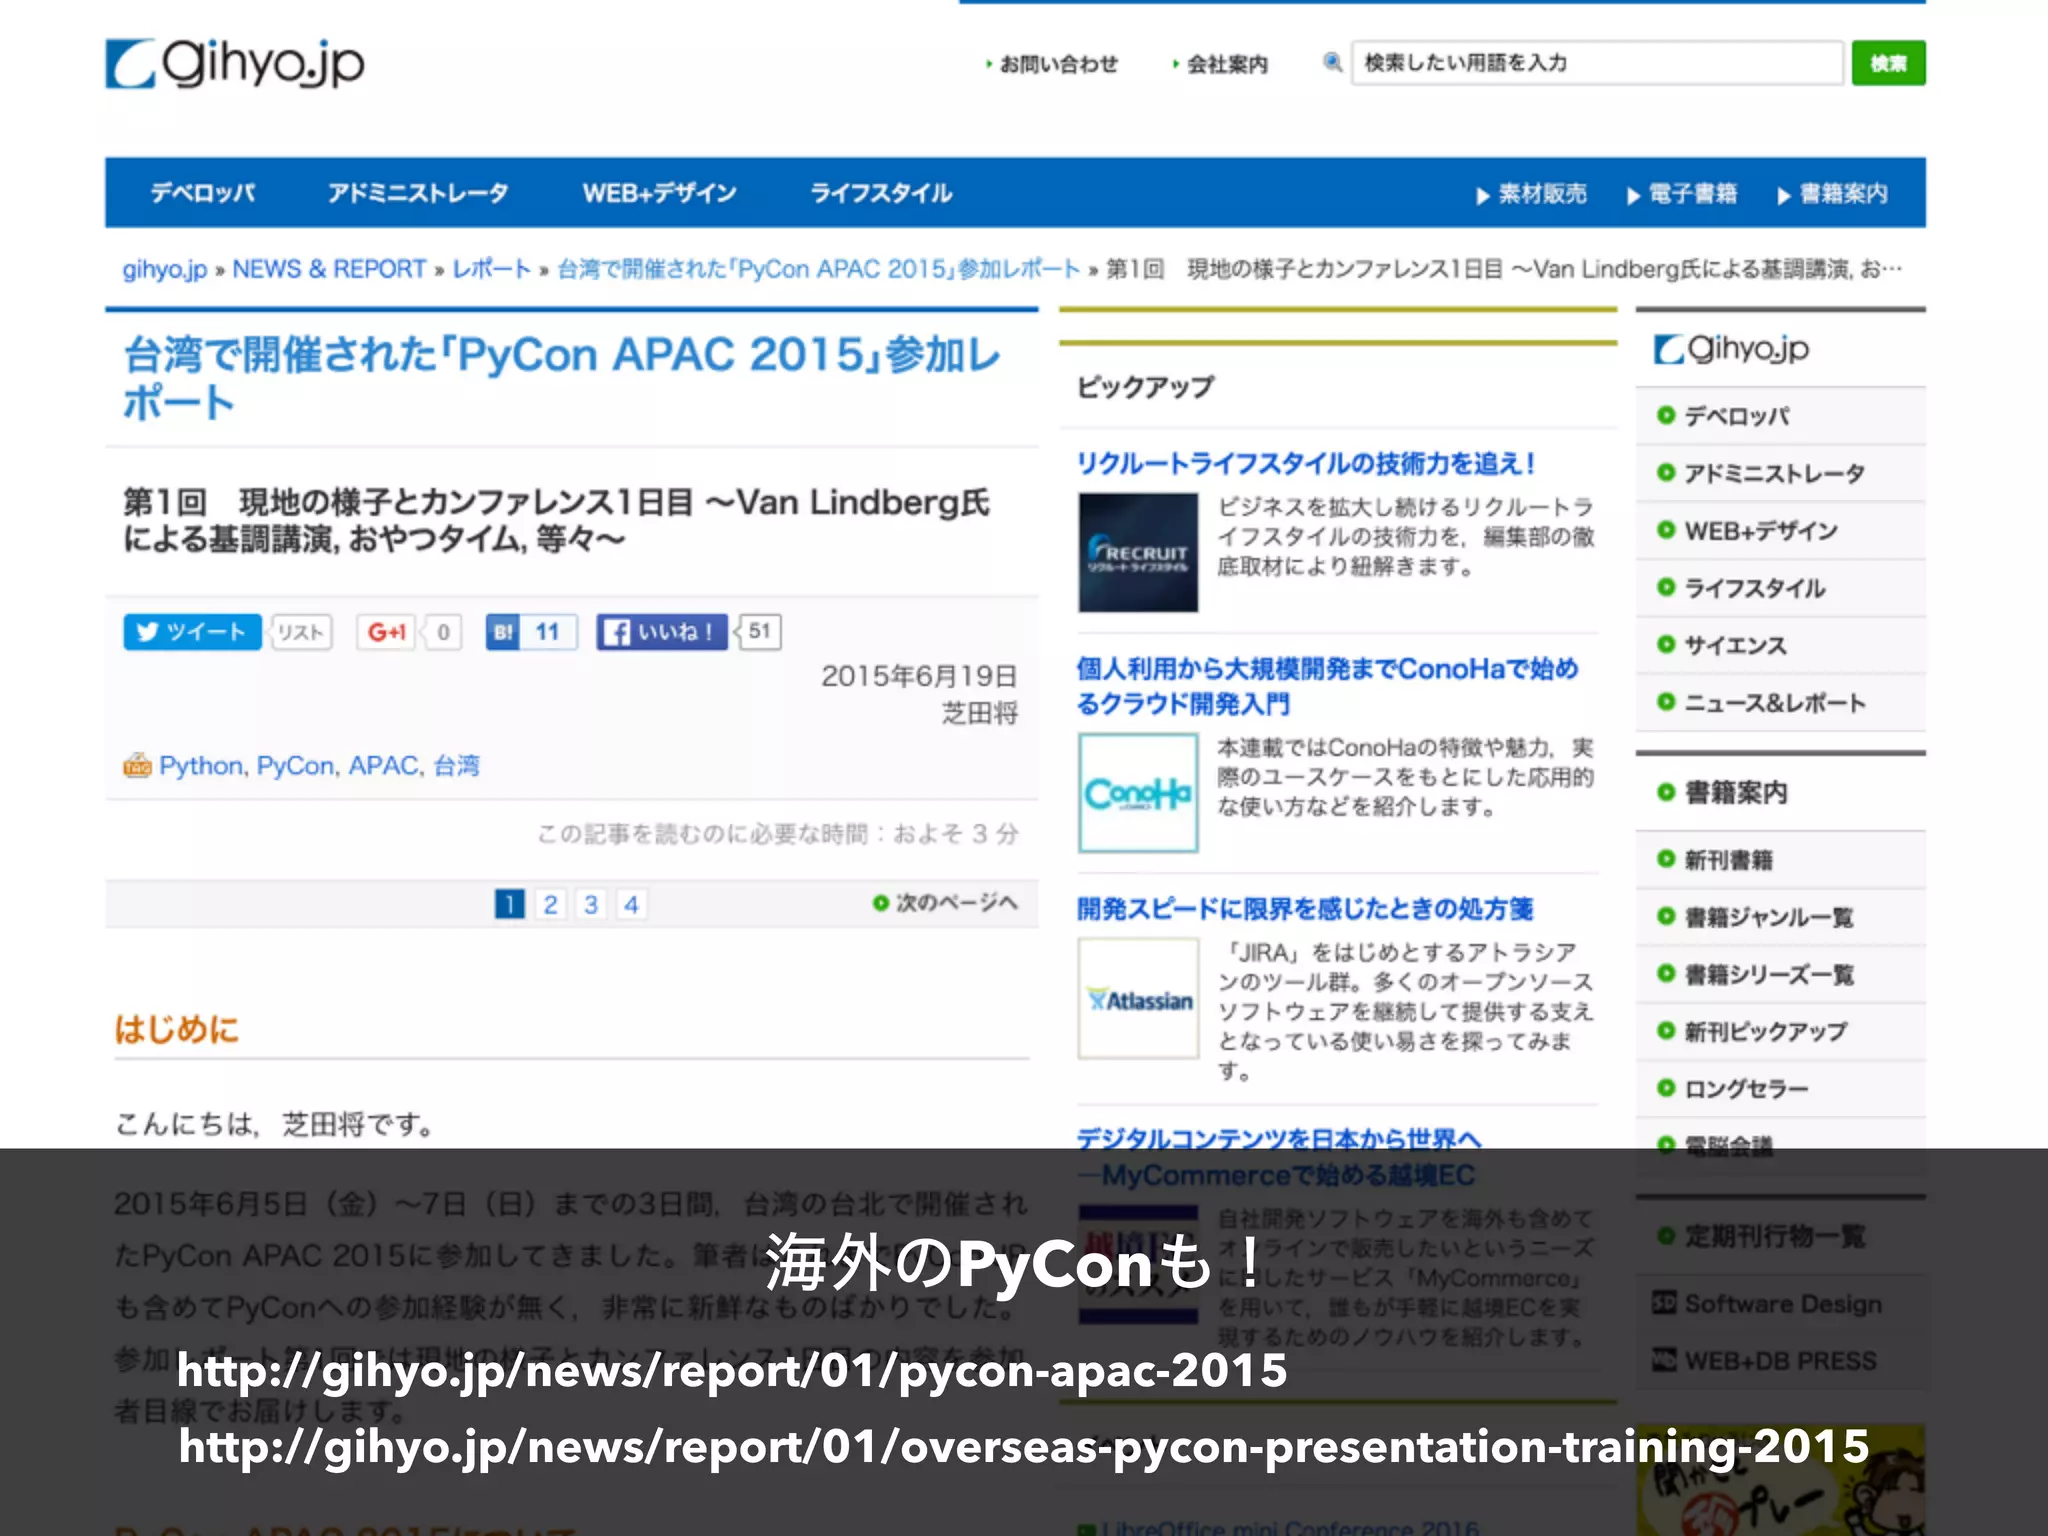The height and width of the screenshot is (1536, 2048).
Task: Click the RECRUIT thumbnail image
Action: click(1138, 553)
